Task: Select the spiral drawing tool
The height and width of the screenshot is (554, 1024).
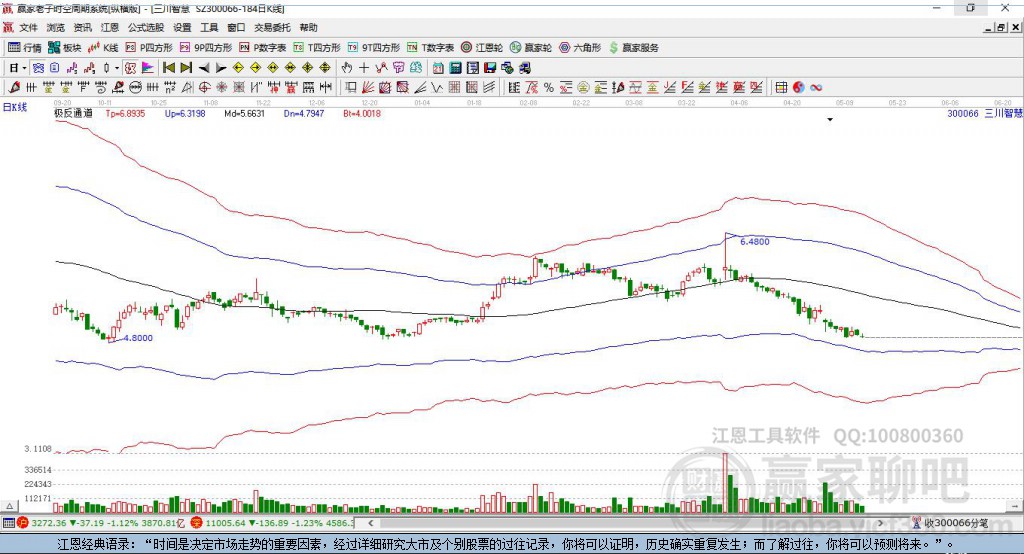Action: pos(101,88)
